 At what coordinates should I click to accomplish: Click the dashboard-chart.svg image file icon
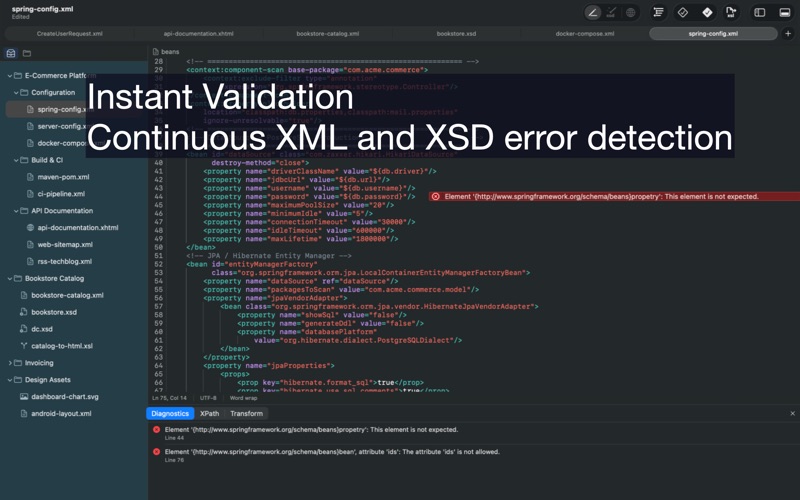click(x=23, y=396)
